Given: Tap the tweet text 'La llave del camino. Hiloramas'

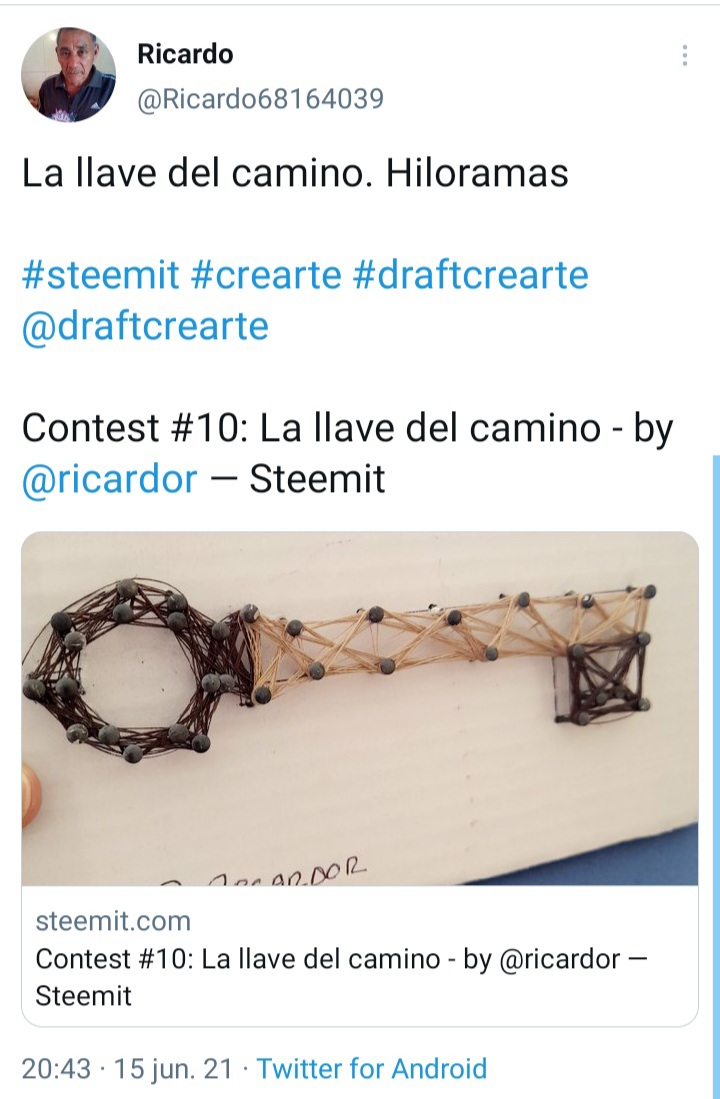Looking at the screenshot, I should coord(295,173).
